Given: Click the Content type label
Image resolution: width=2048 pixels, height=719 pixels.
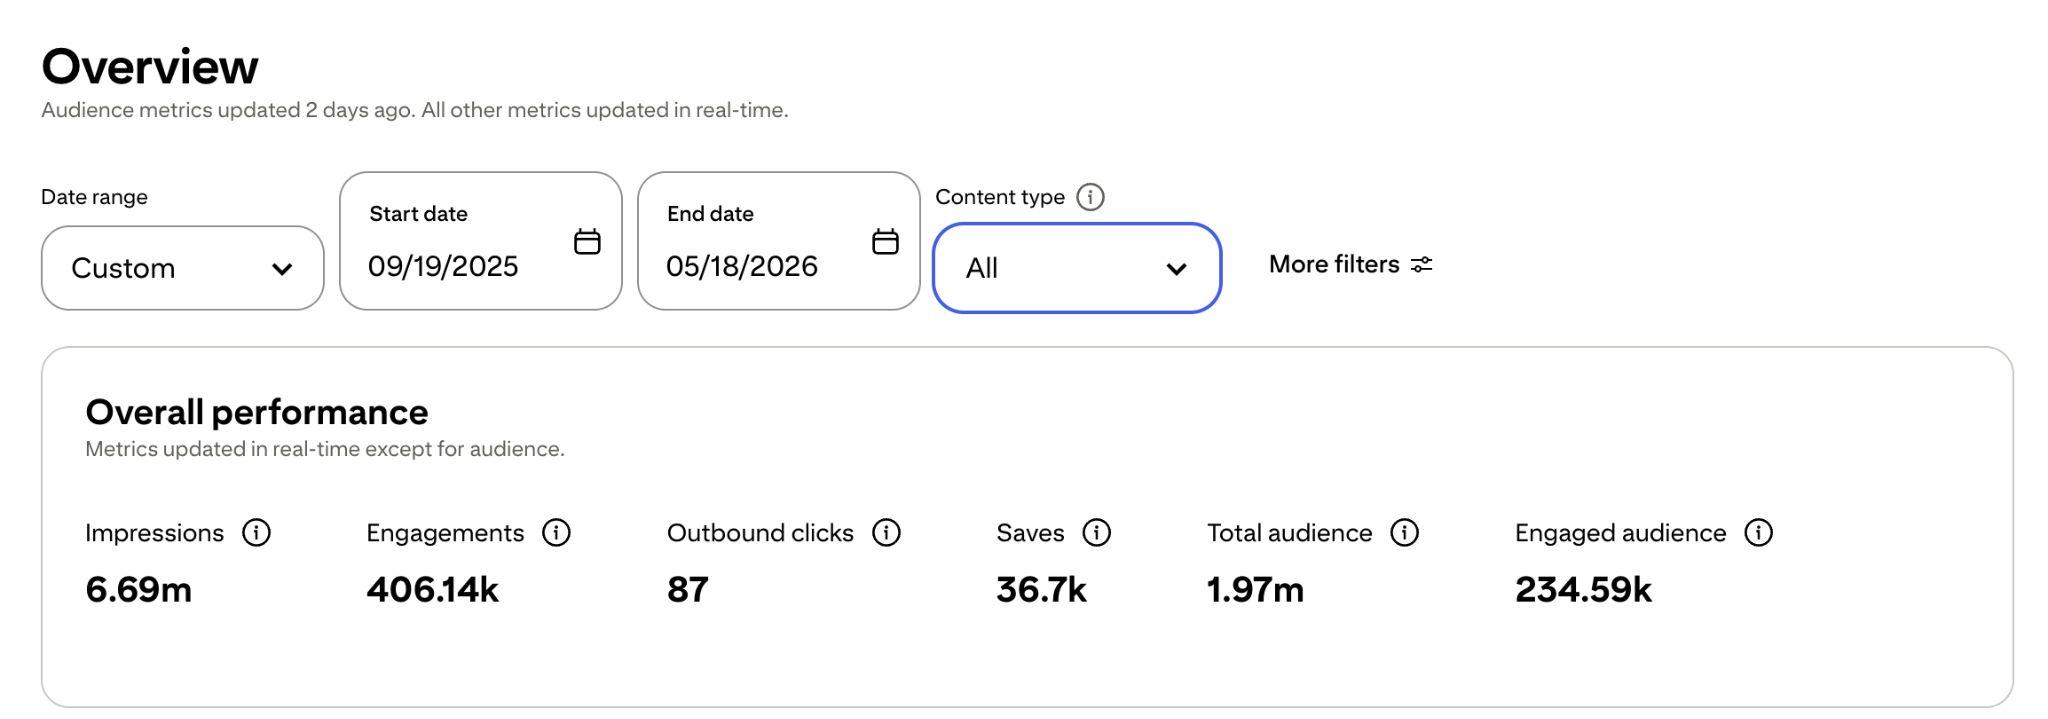Looking at the screenshot, I should coord(1000,197).
